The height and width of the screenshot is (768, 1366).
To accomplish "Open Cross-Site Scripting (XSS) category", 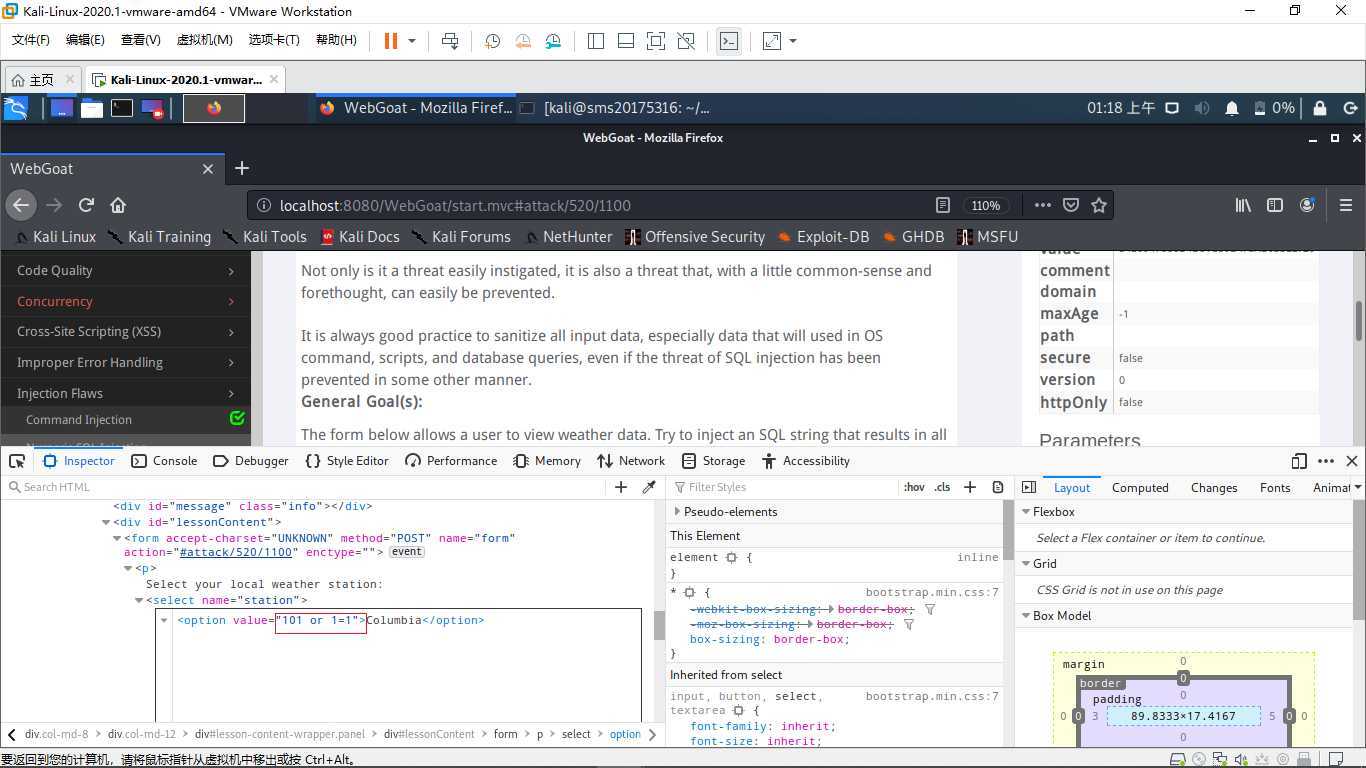I will coord(125,331).
